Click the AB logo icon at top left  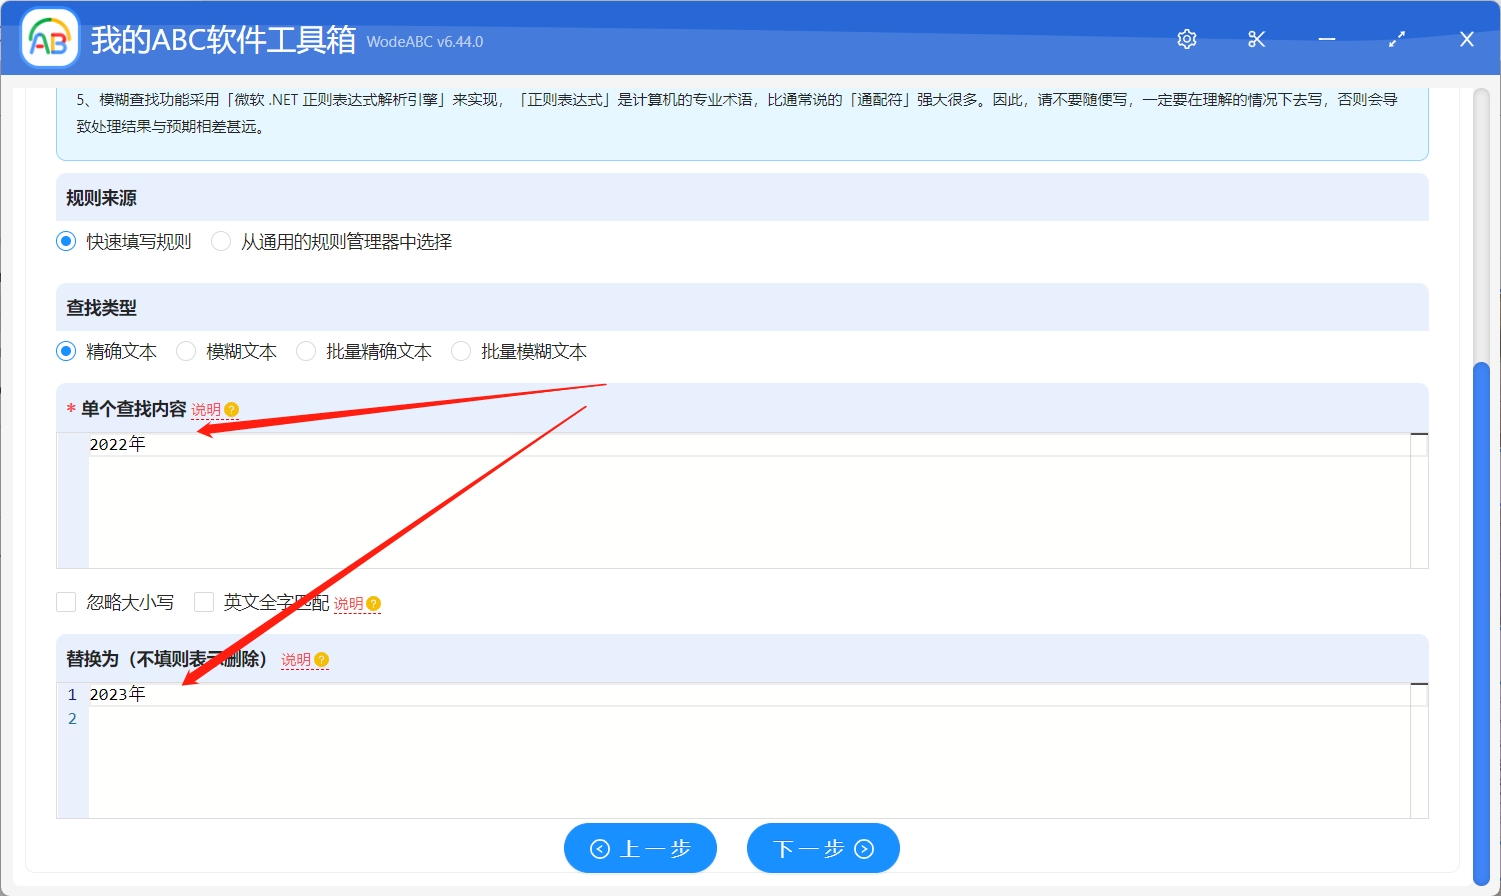tap(49, 38)
